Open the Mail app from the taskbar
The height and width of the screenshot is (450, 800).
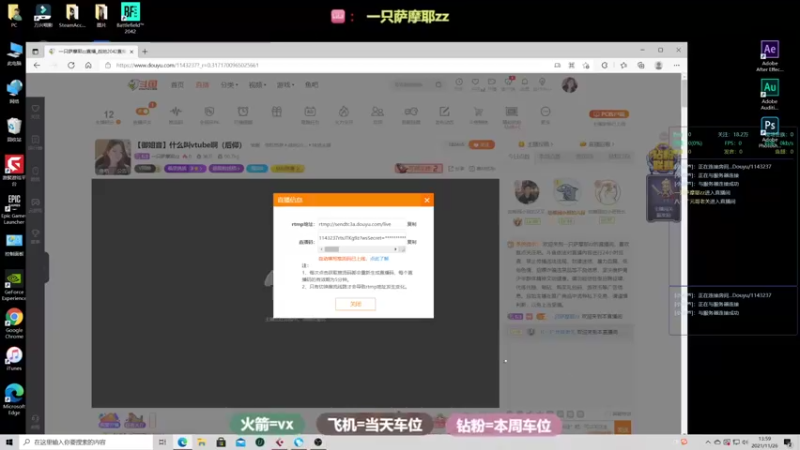[x=240, y=442]
